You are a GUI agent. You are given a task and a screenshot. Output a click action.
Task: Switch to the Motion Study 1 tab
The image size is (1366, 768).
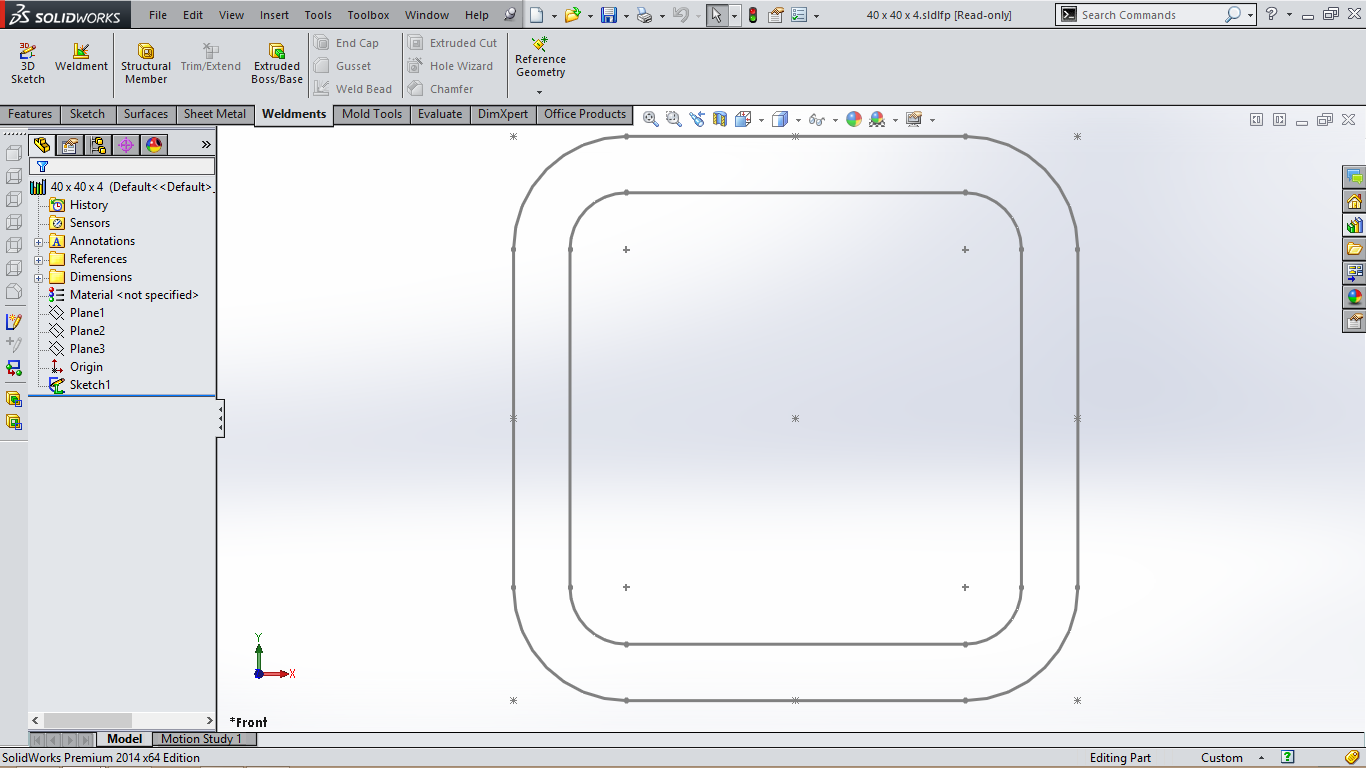point(204,738)
